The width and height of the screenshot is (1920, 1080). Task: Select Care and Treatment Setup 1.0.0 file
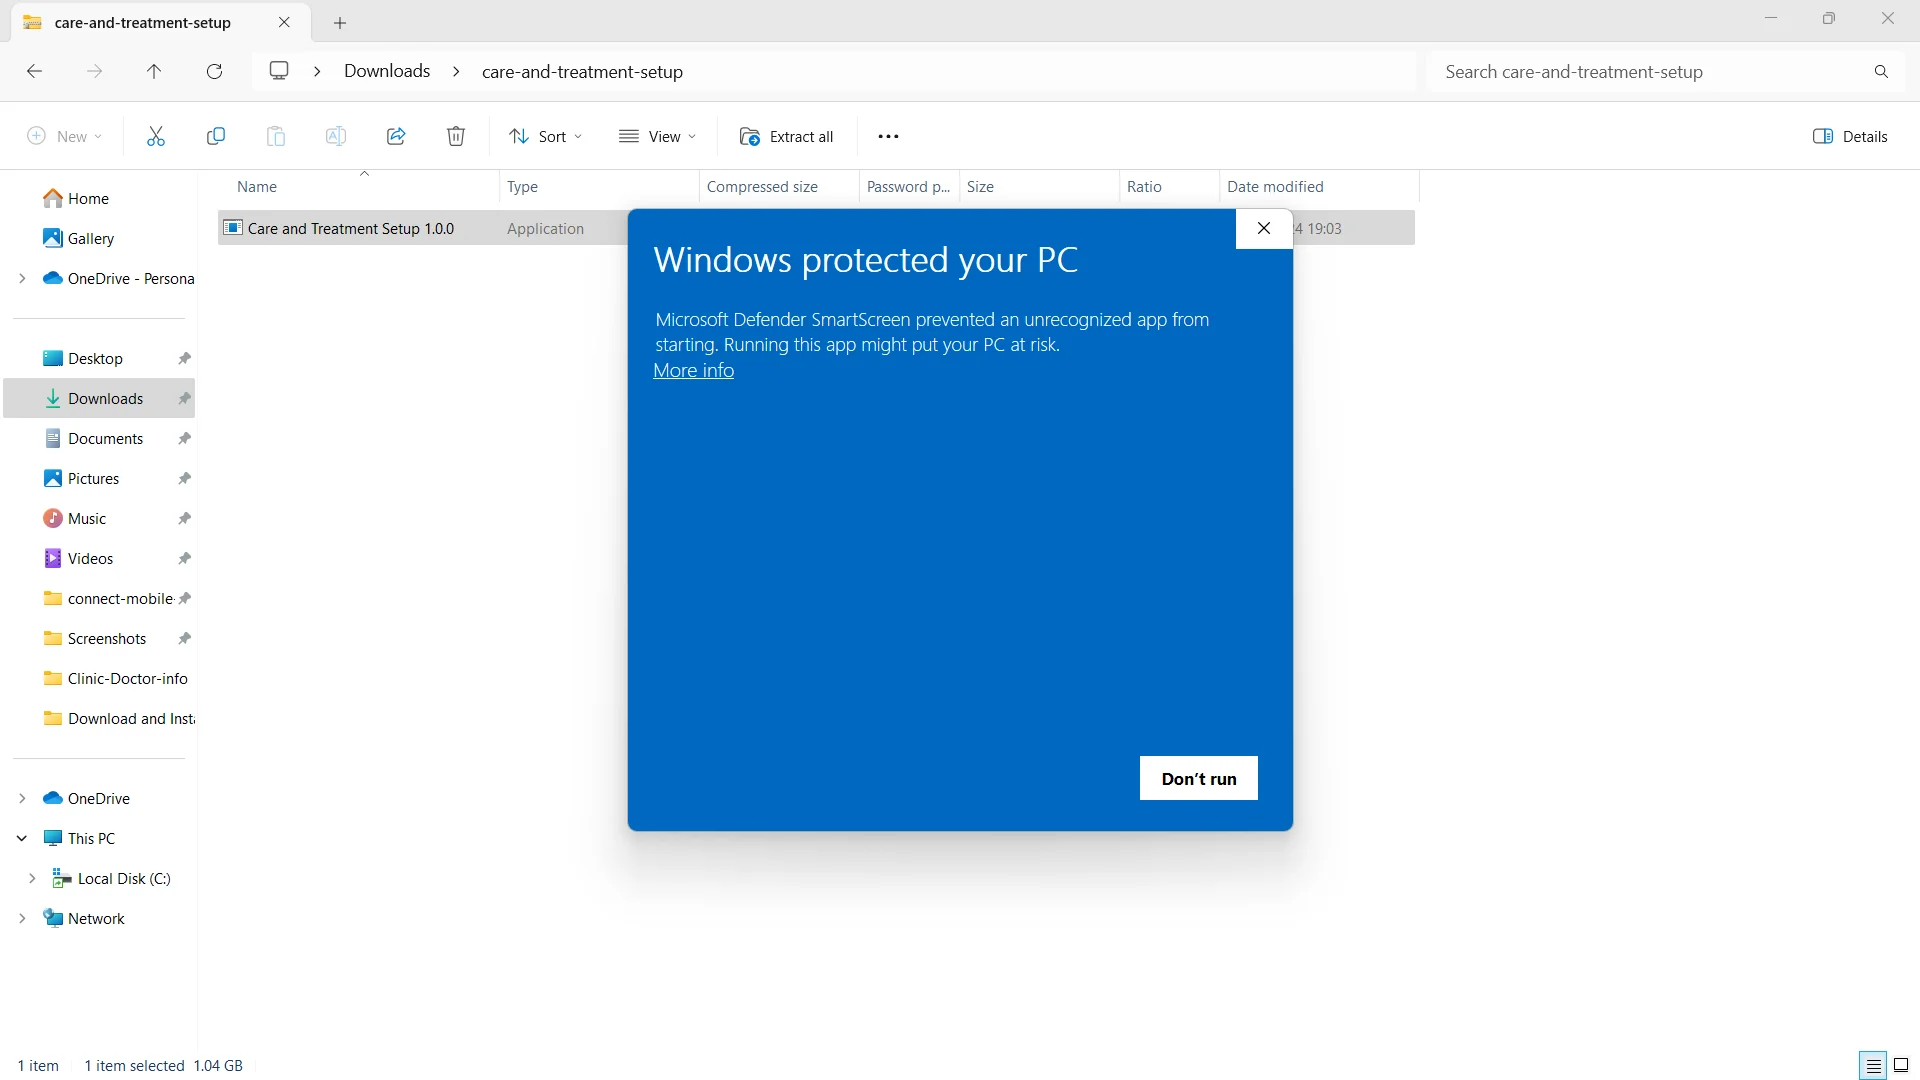(348, 227)
